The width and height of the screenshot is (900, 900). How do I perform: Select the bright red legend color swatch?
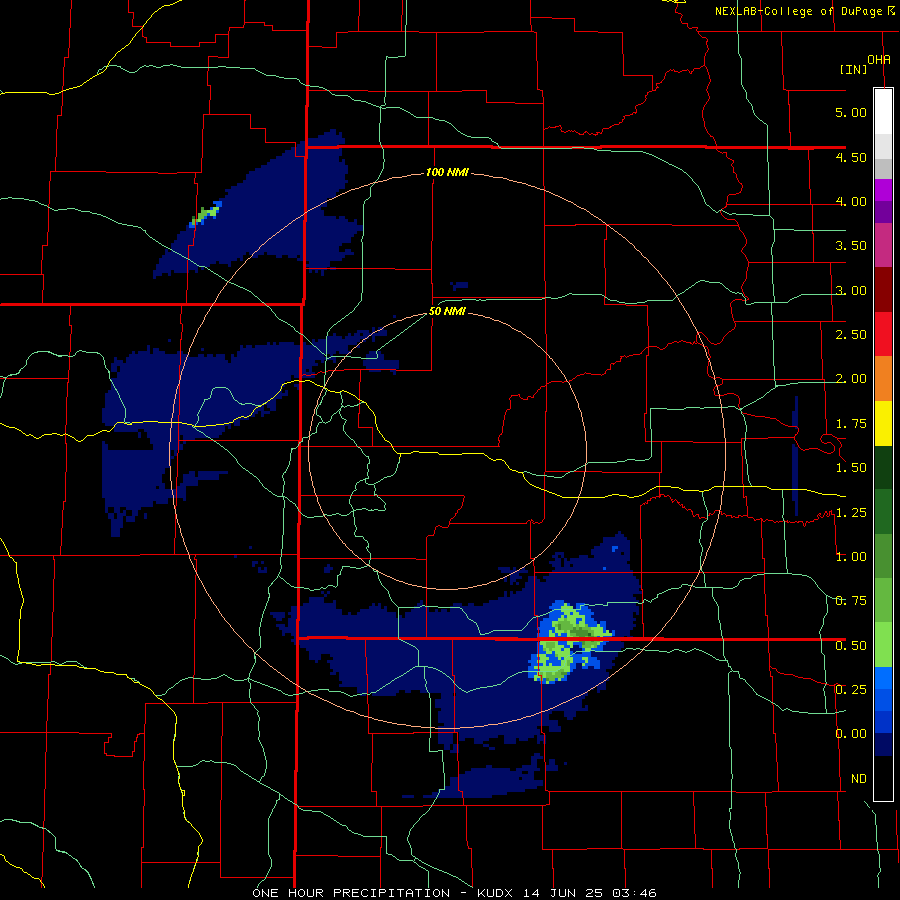click(883, 334)
